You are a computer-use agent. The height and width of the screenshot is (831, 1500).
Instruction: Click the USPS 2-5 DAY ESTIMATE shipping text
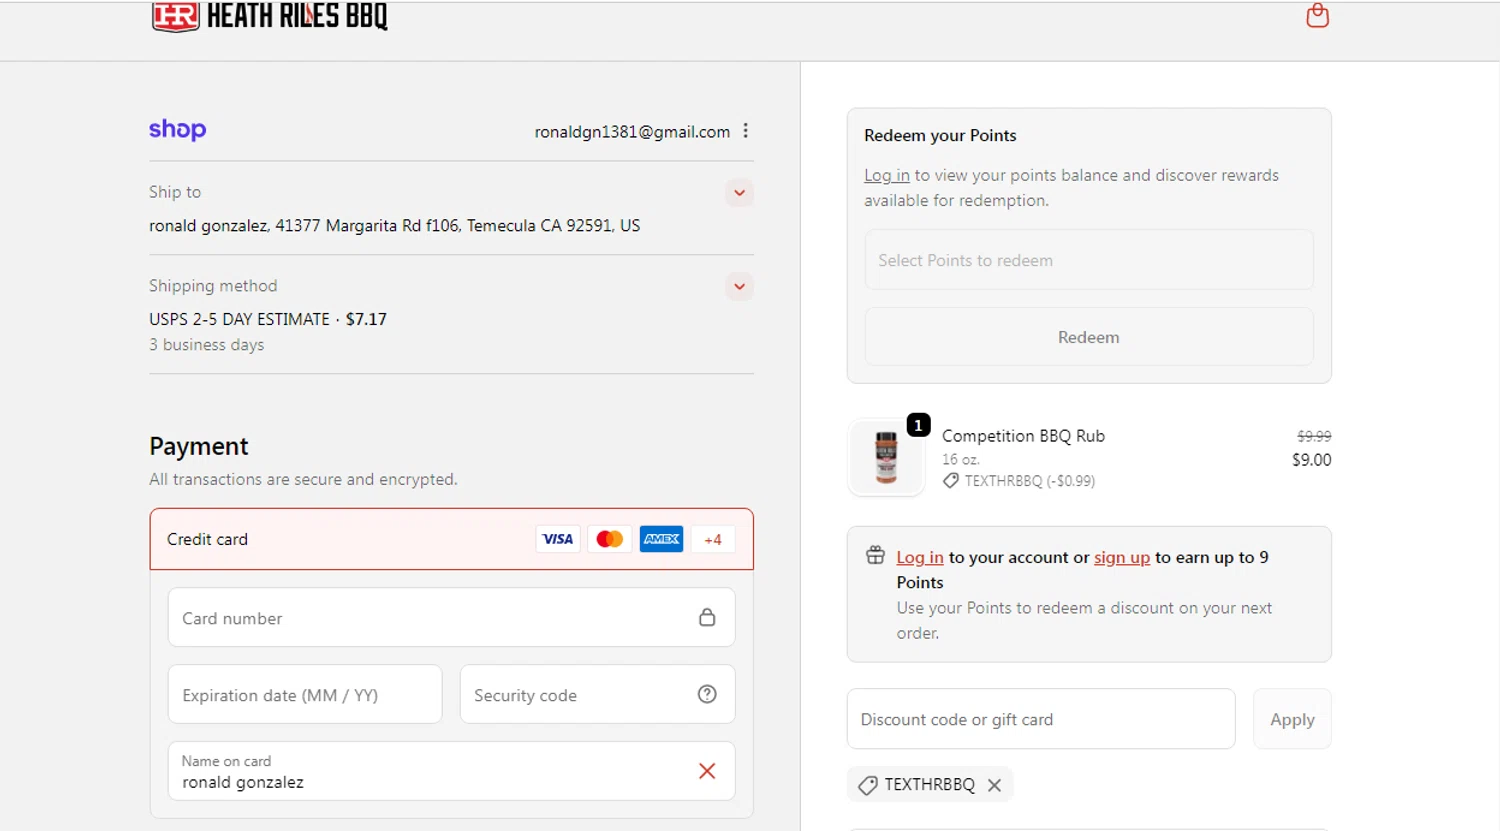coord(239,319)
